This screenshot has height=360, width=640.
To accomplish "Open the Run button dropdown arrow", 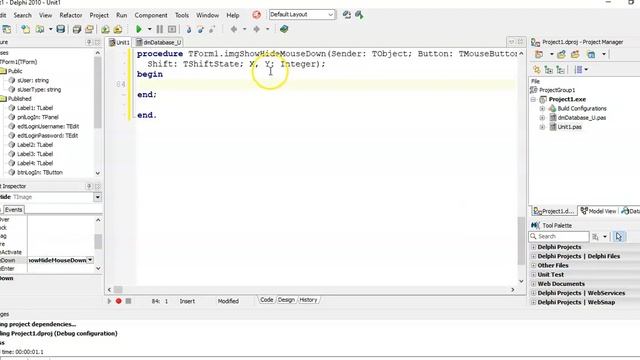I will [x=149, y=29].
